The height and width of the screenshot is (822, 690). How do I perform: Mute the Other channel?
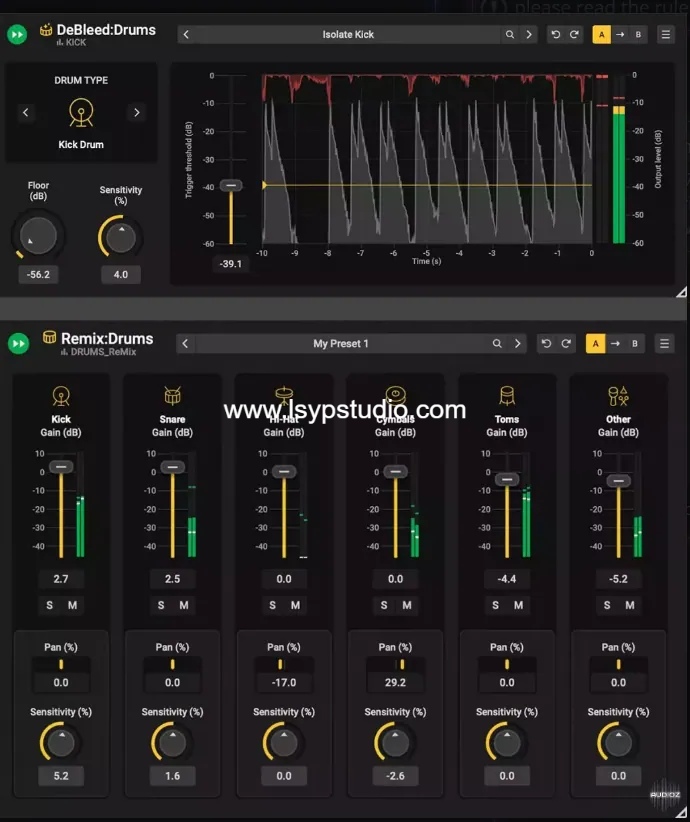630,605
